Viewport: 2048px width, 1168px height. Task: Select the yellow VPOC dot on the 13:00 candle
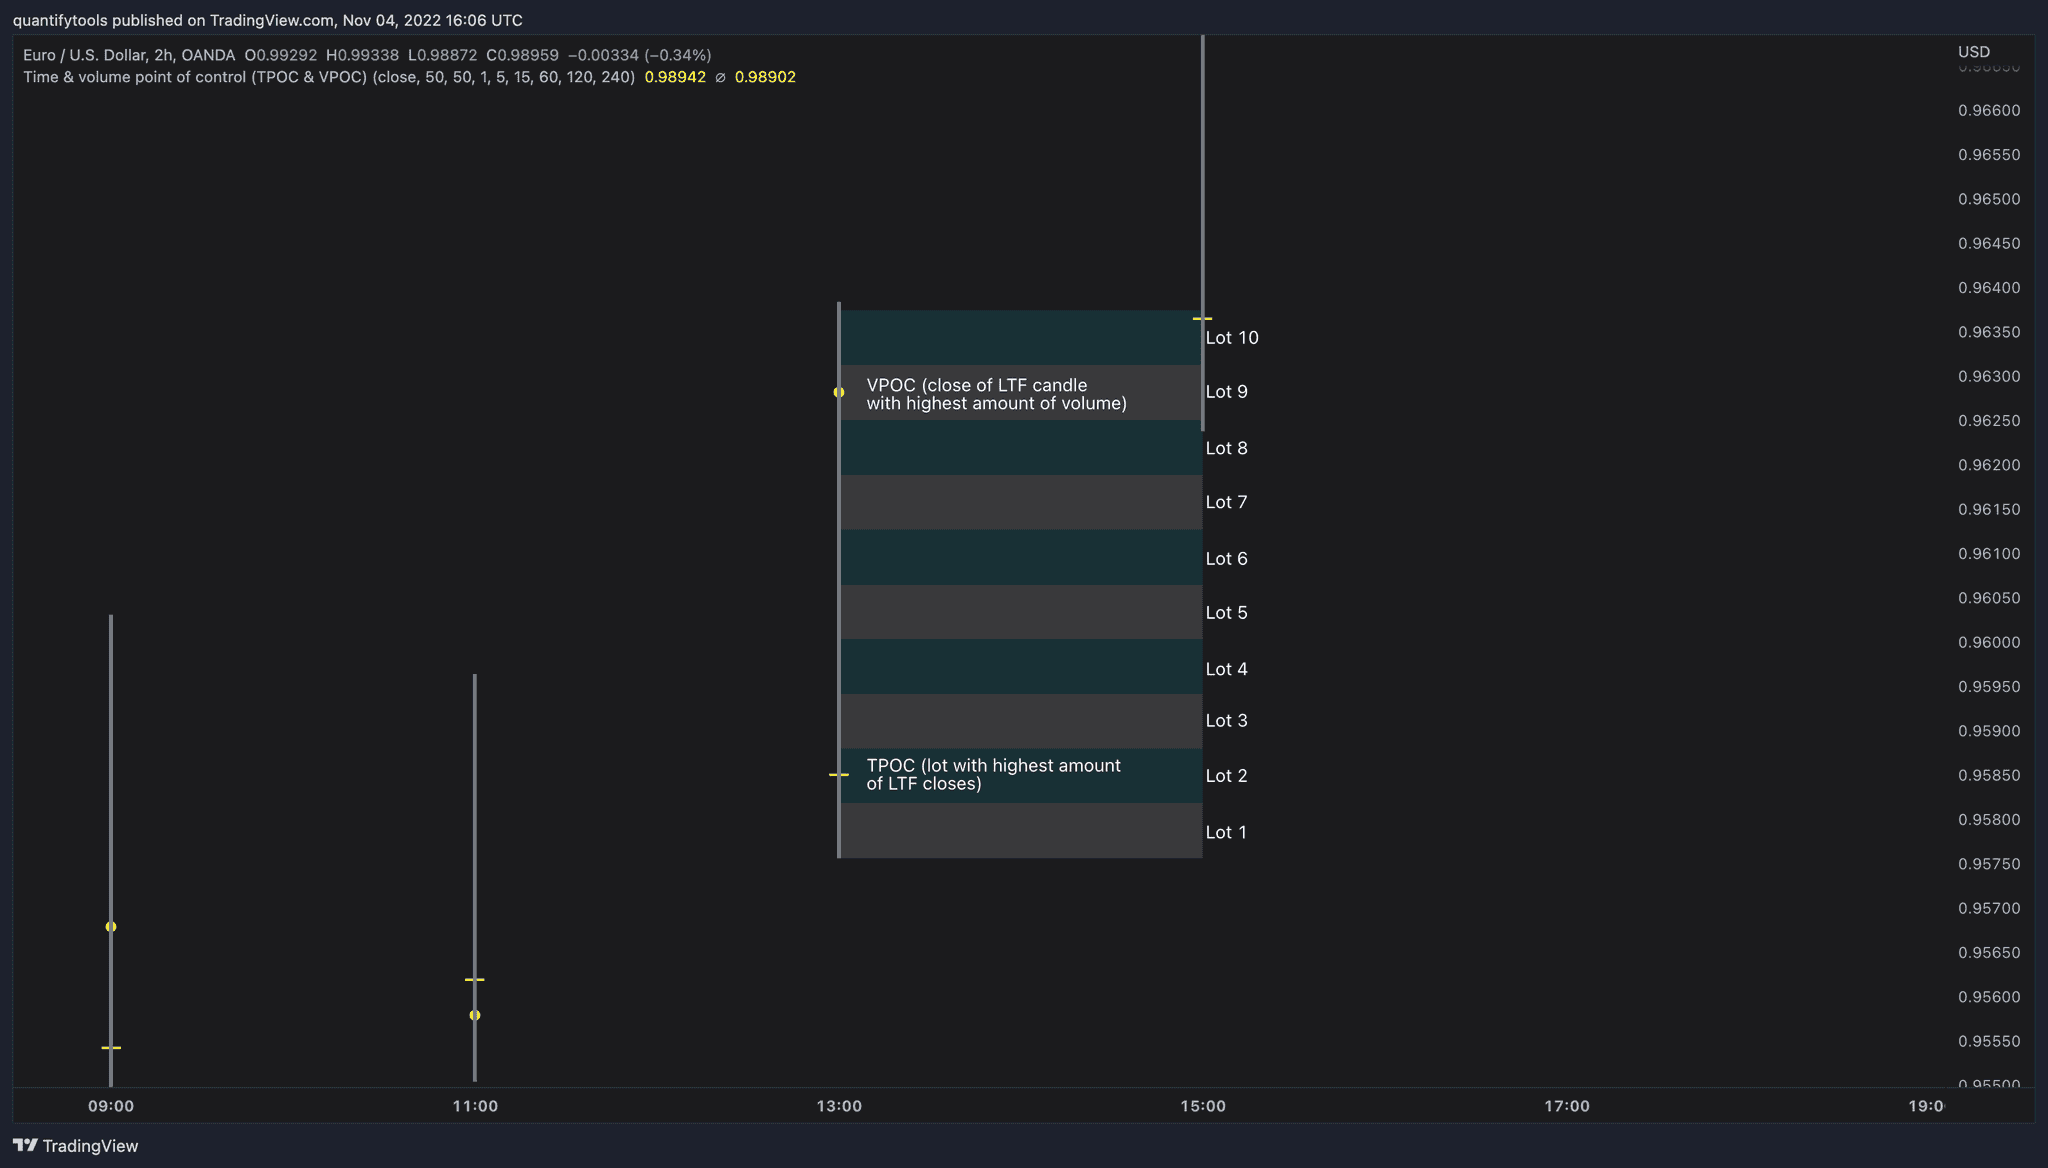841,393
